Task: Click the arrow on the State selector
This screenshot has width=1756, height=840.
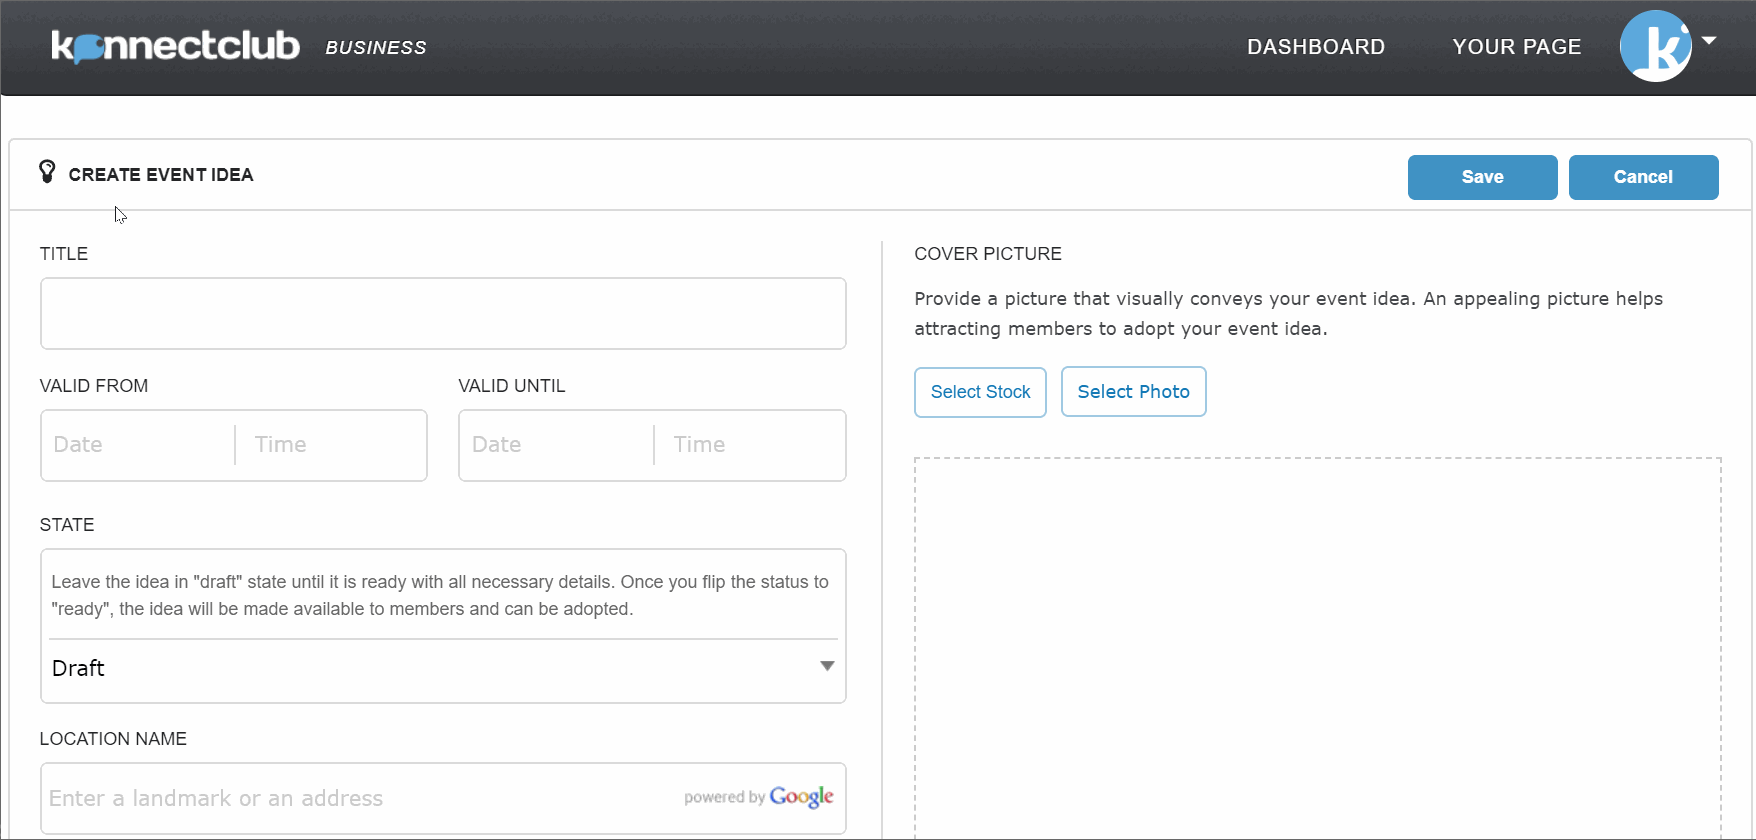Action: point(827,667)
